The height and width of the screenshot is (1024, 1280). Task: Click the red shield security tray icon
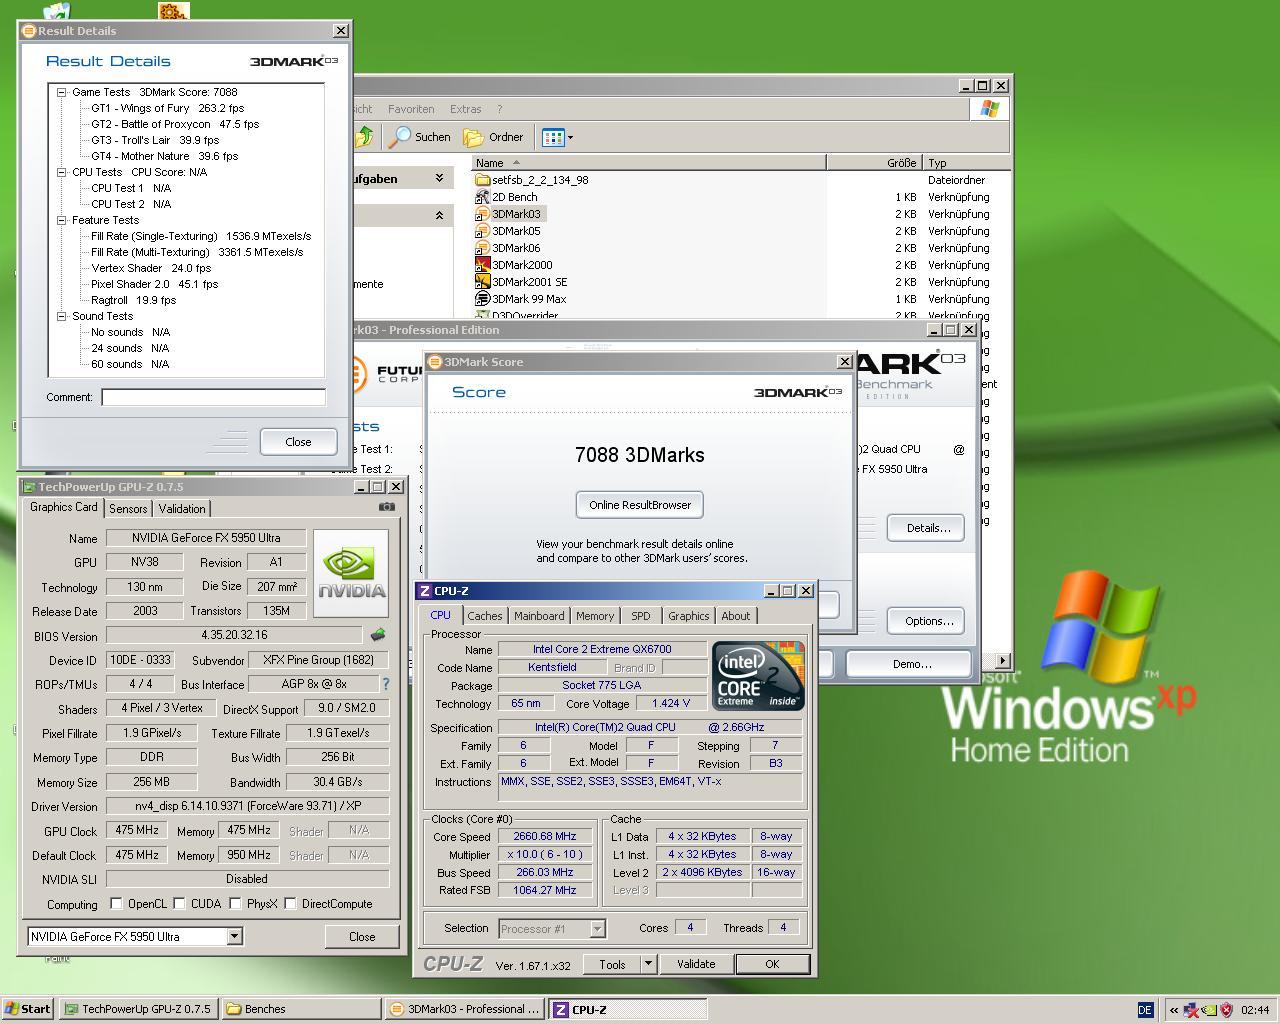(1226, 1010)
